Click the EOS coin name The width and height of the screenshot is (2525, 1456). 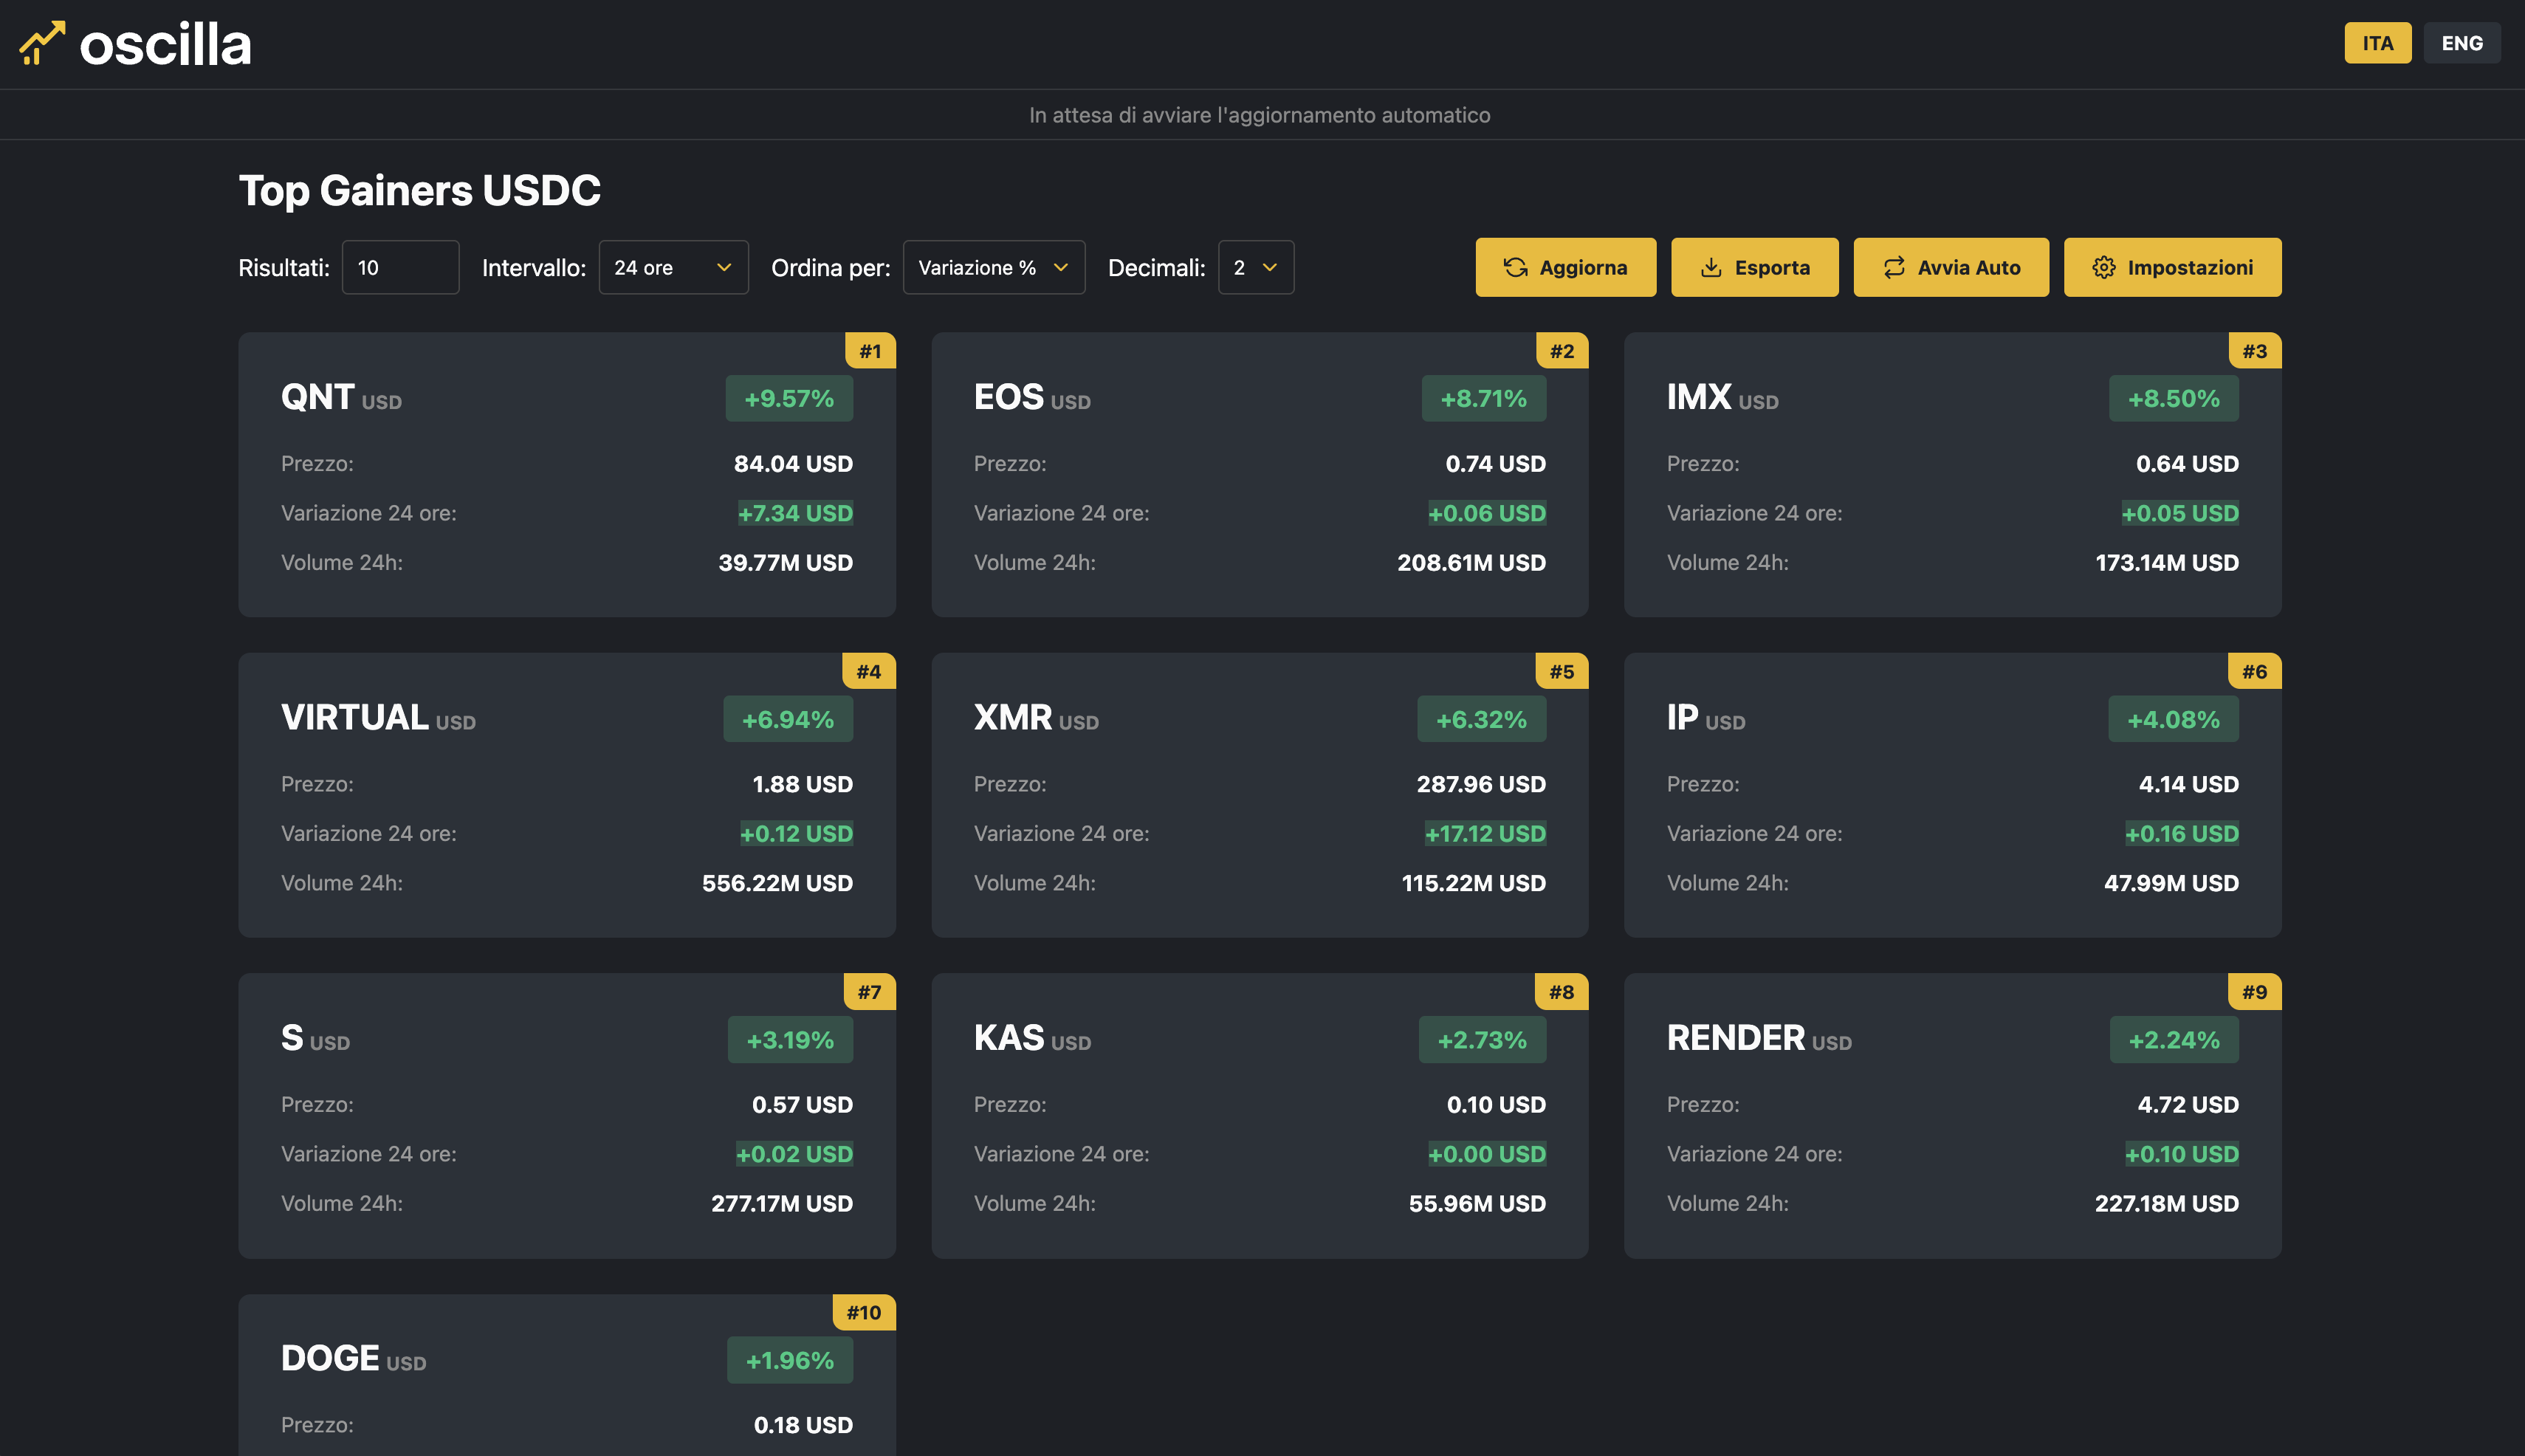pyautogui.click(x=1008, y=397)
